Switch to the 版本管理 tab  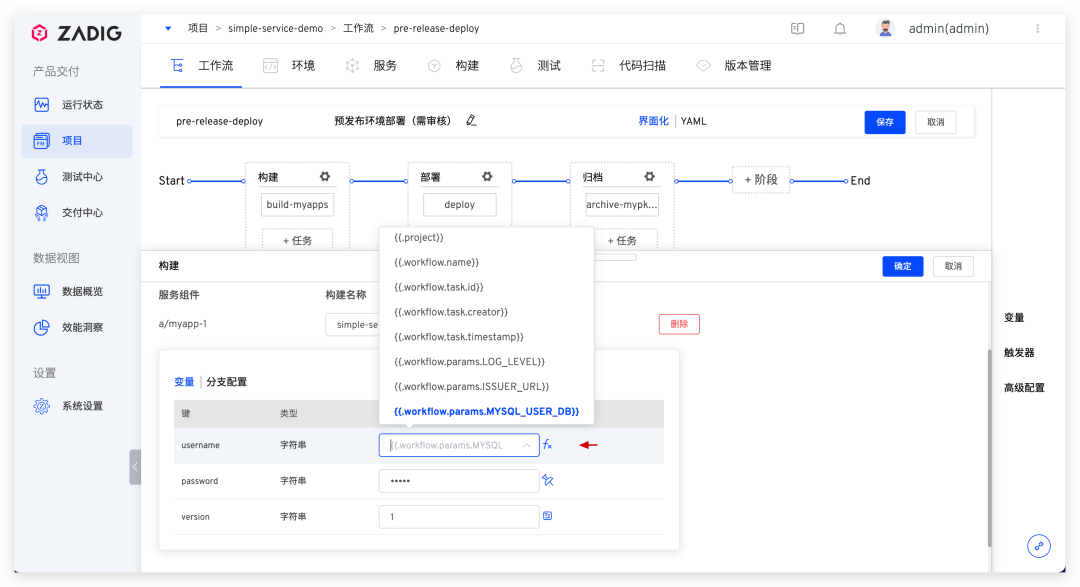734,65
